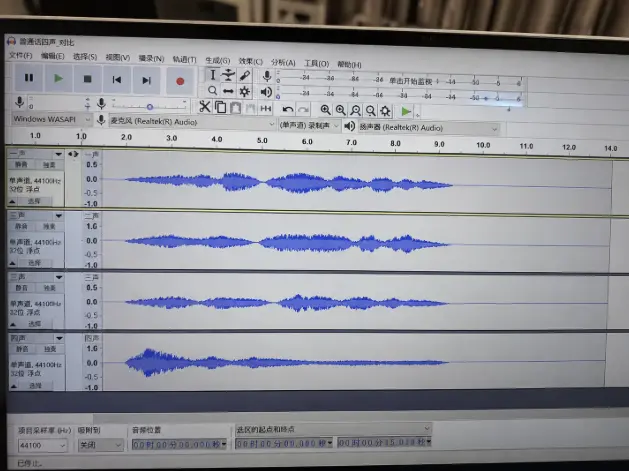Click the playback meter speaker icon
Screen dimensions: 629x471
coord(266,92)
